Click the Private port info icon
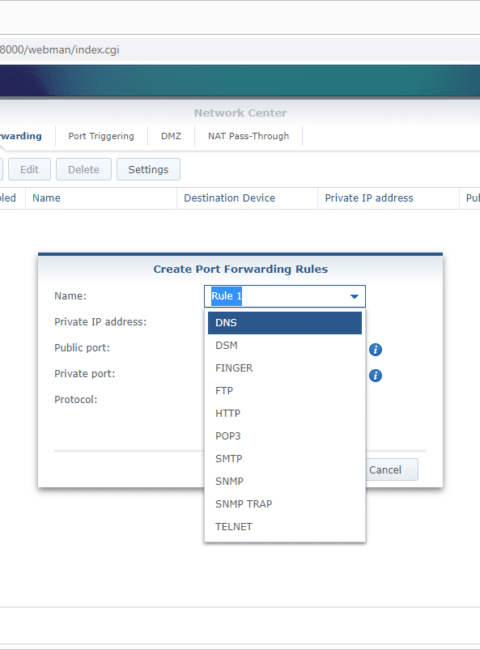Image resolution: width=480 pixels, height=650 pixels. pos(376,376)
